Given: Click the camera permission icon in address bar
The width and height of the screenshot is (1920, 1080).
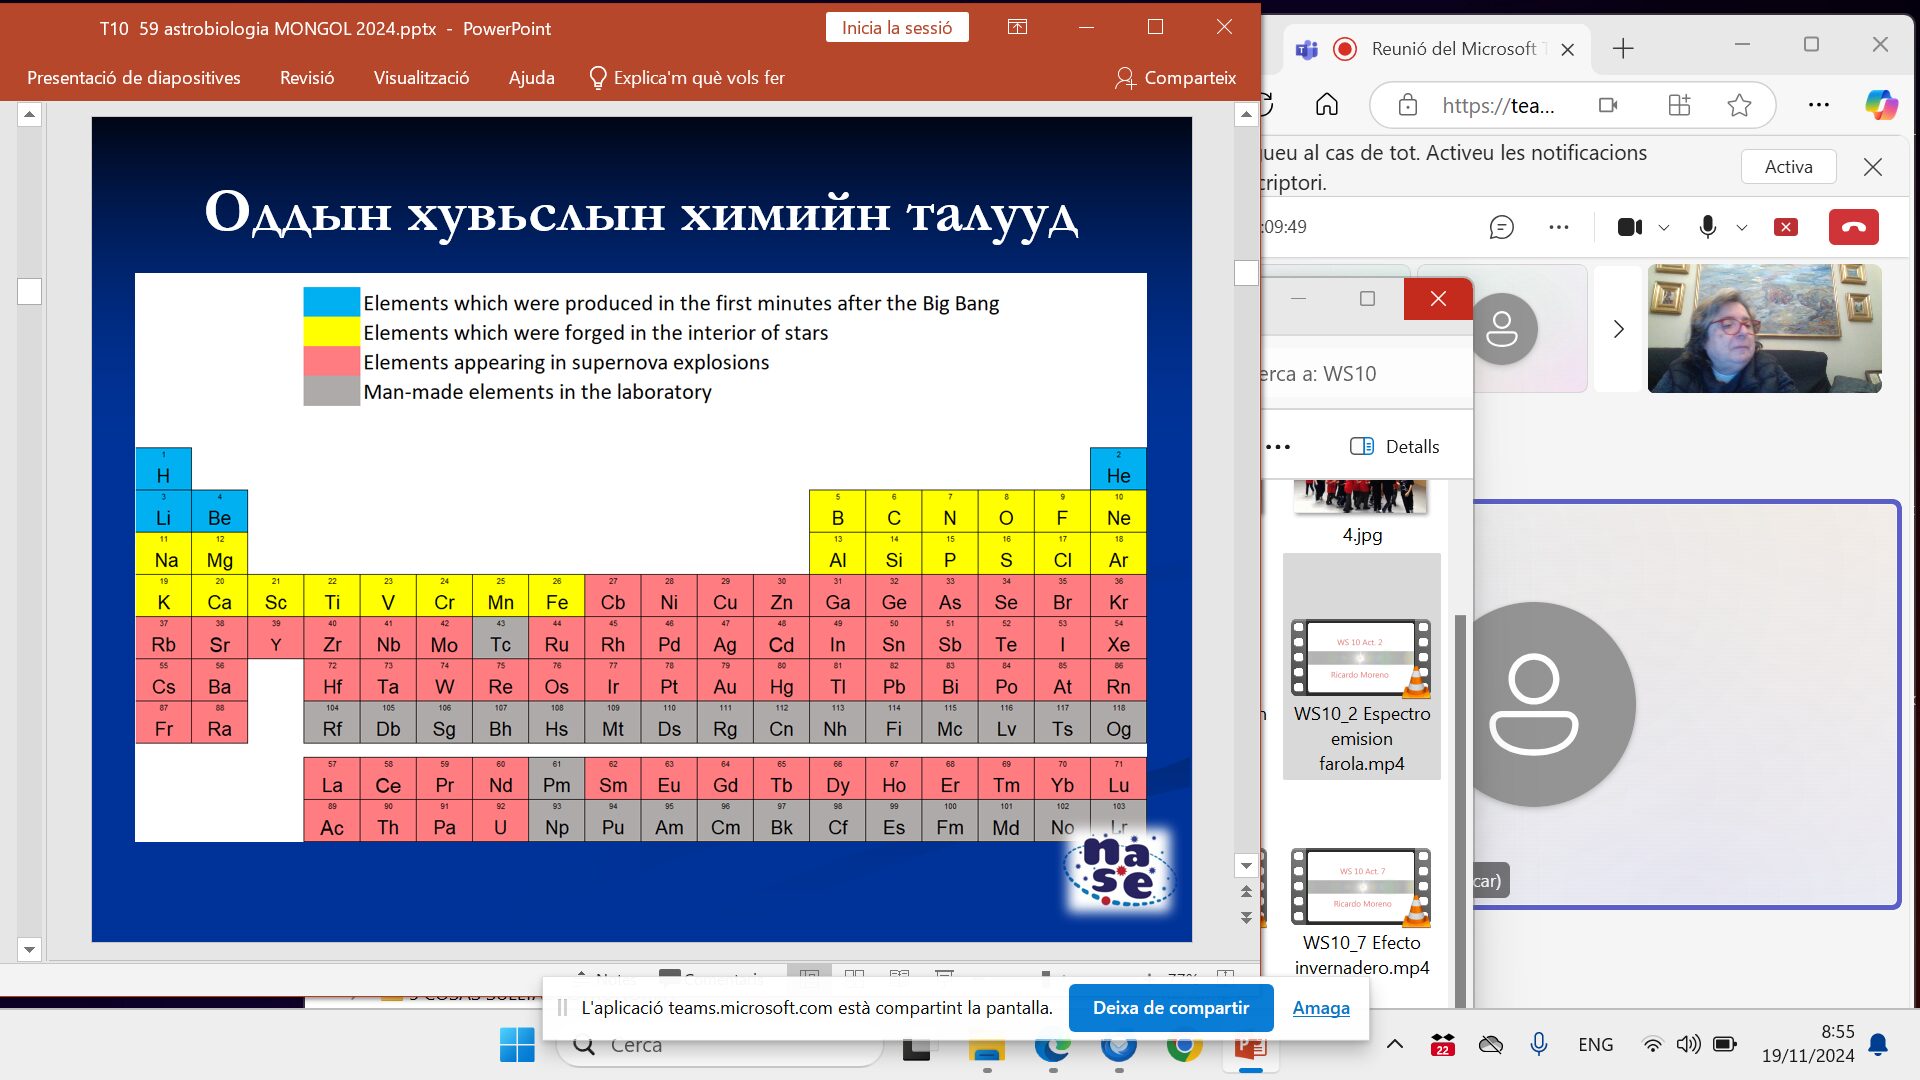Looking at the screenshot, I should point(1608,105).
